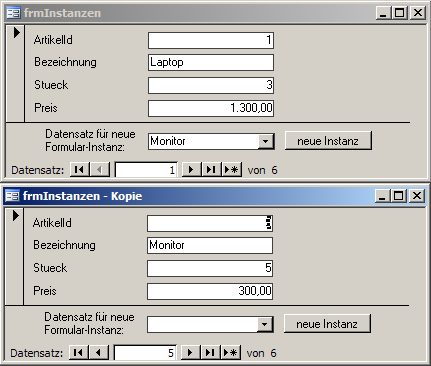Create new record in frmInstanzen navigation
This screenshot has width=431, height=366.
231,170
